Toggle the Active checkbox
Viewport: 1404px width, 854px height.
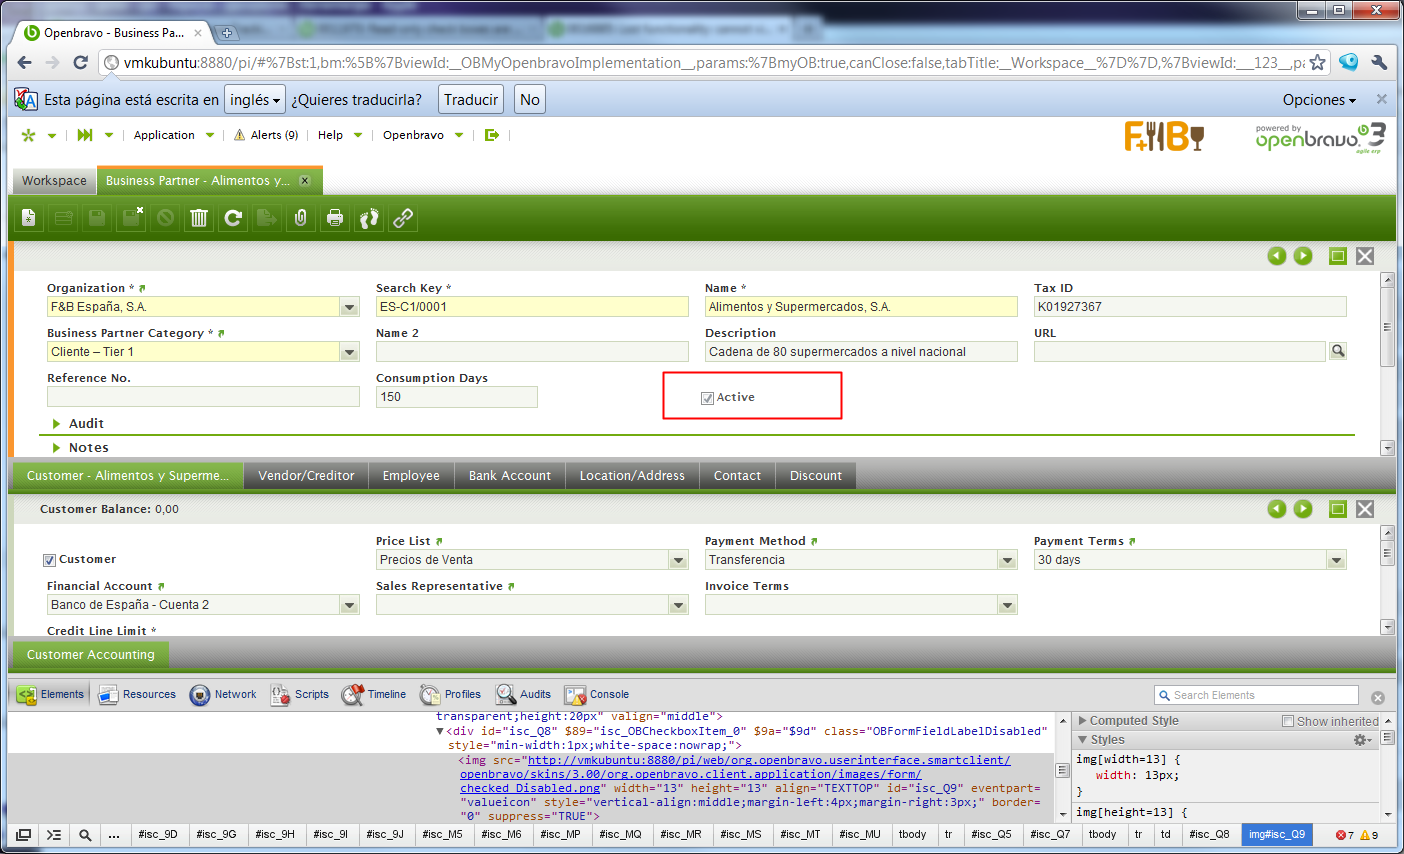click(x=708, y=398)
